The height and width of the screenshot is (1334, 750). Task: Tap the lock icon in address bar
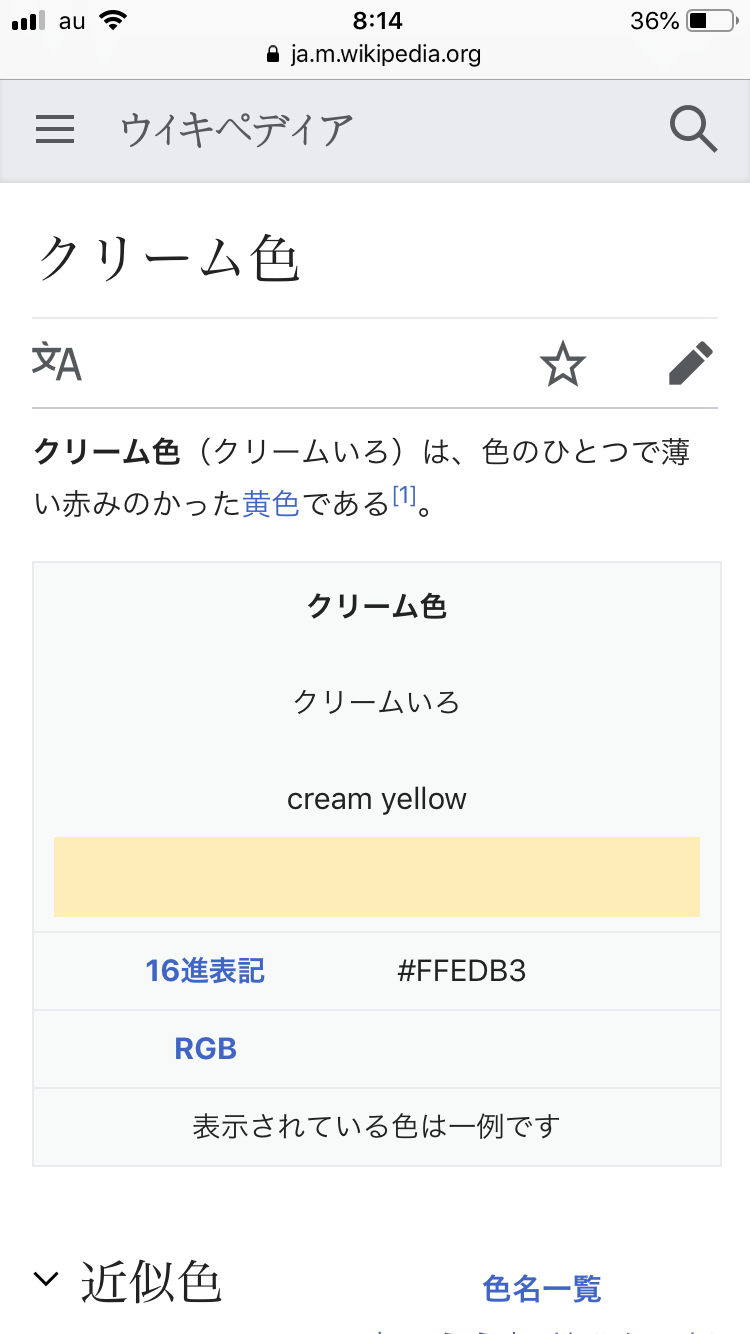273,55
